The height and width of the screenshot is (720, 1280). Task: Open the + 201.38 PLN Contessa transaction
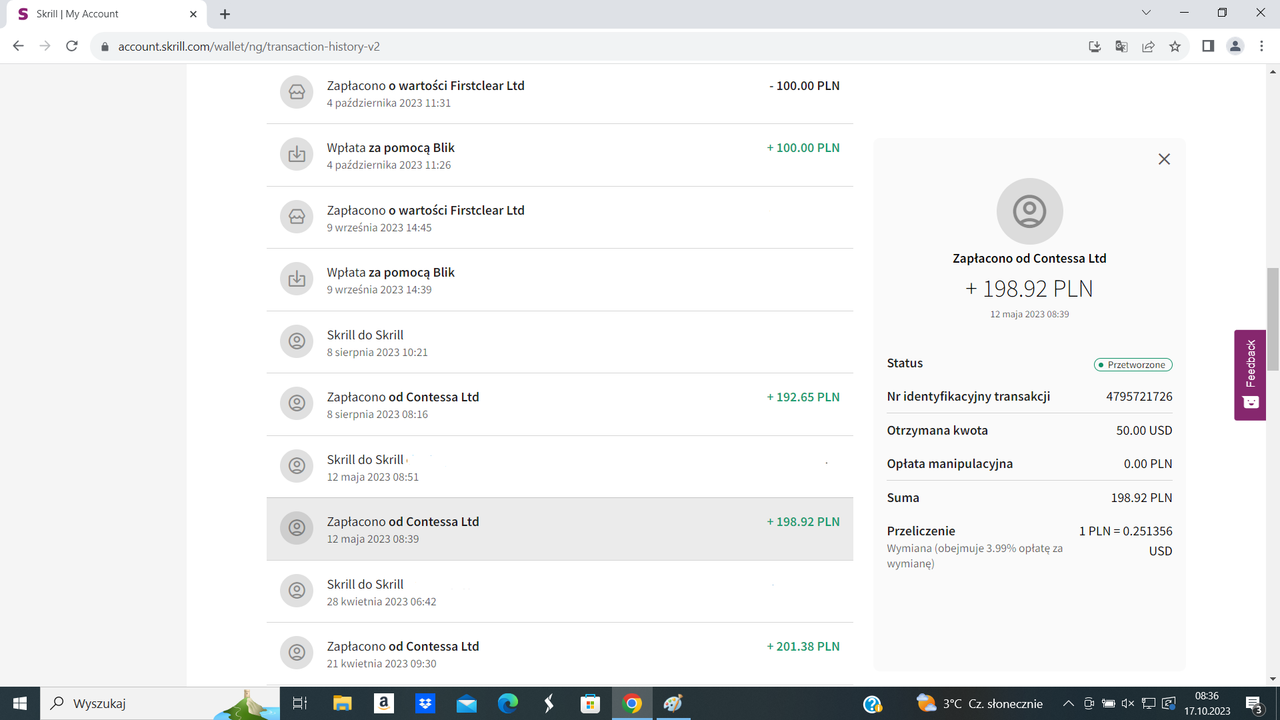point(560,654)
